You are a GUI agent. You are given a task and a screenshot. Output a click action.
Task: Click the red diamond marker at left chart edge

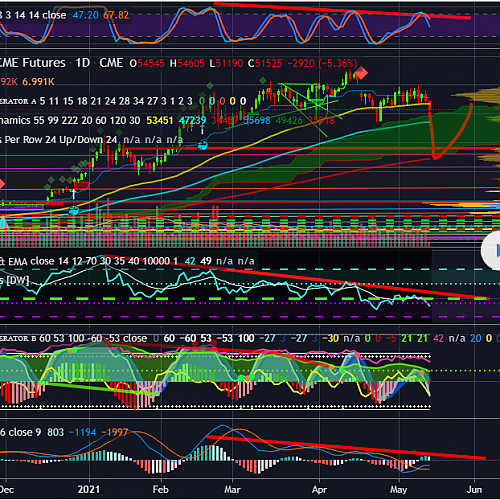tap(2, 184)
